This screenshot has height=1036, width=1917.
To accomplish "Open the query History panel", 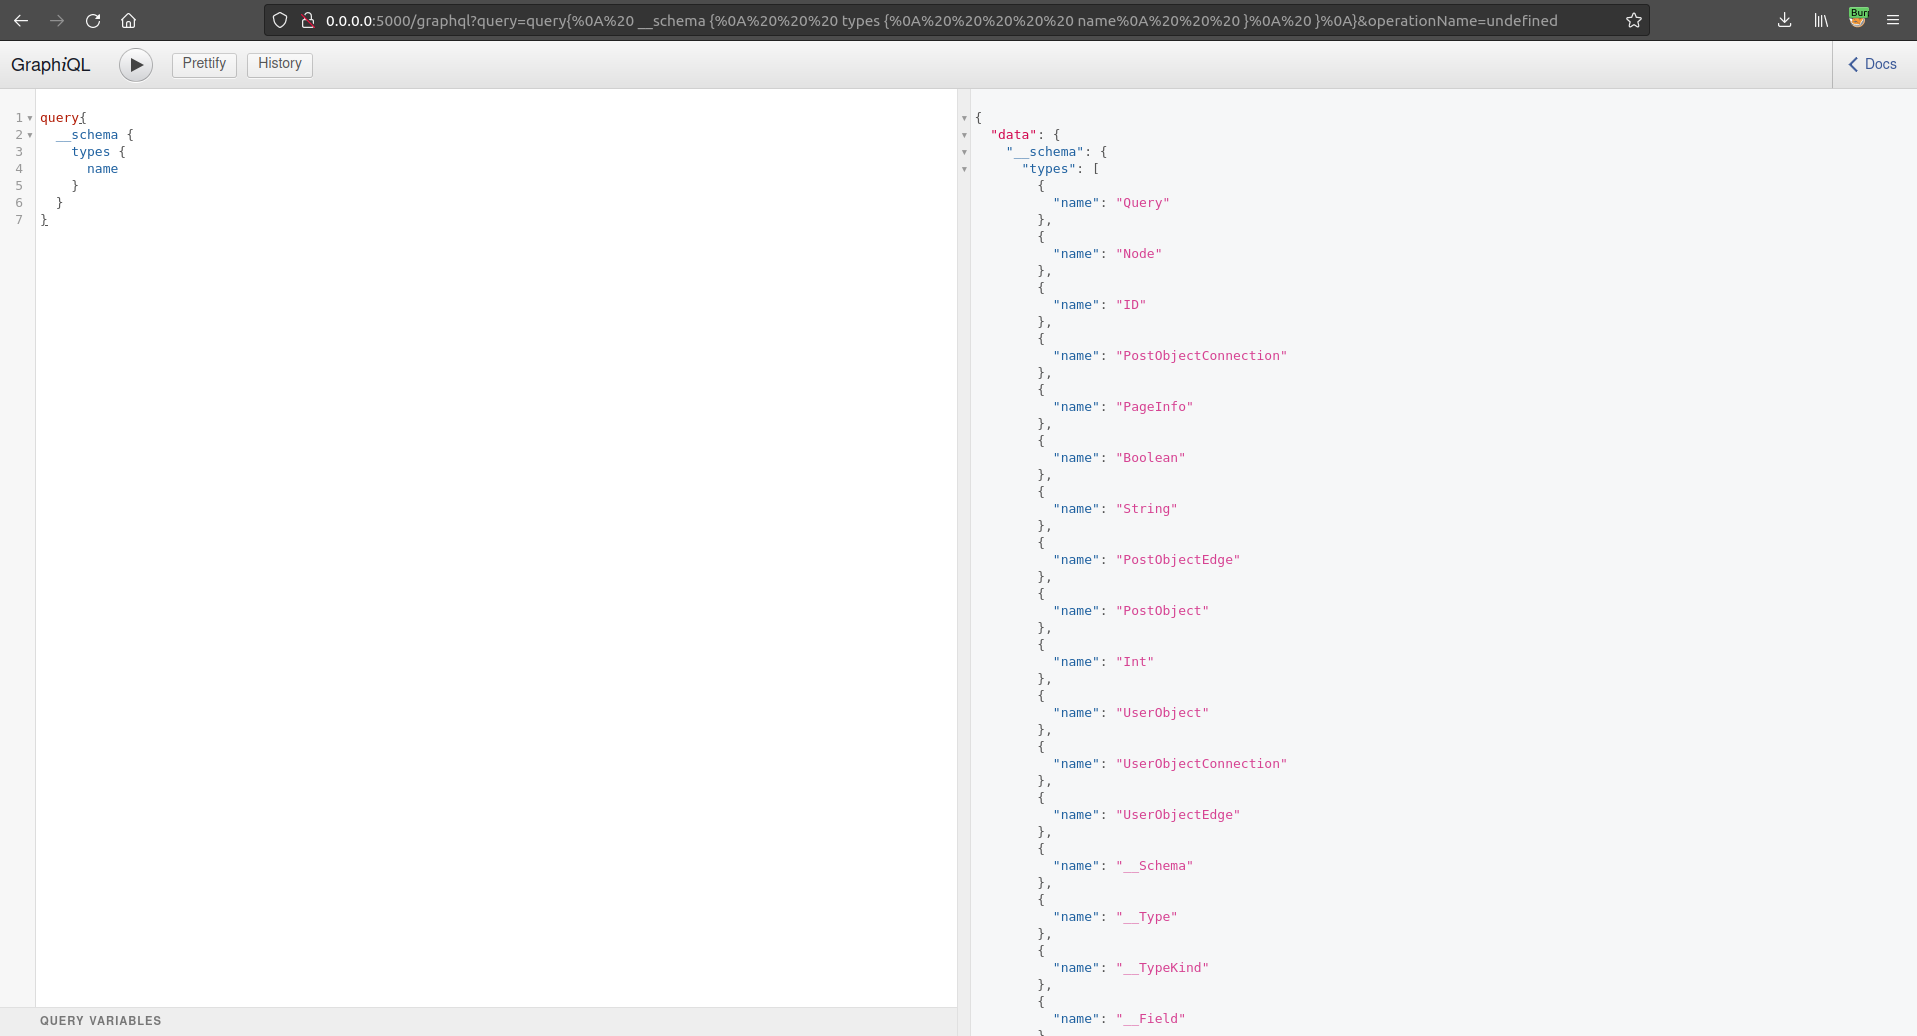I will click(x=279, y=64).
